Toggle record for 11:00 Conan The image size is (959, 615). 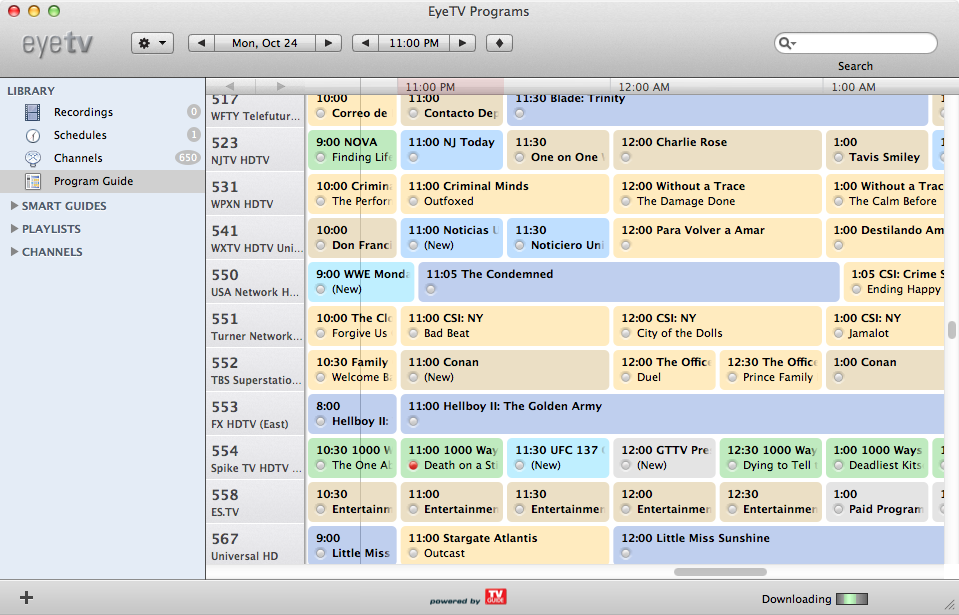coord(413,377)
